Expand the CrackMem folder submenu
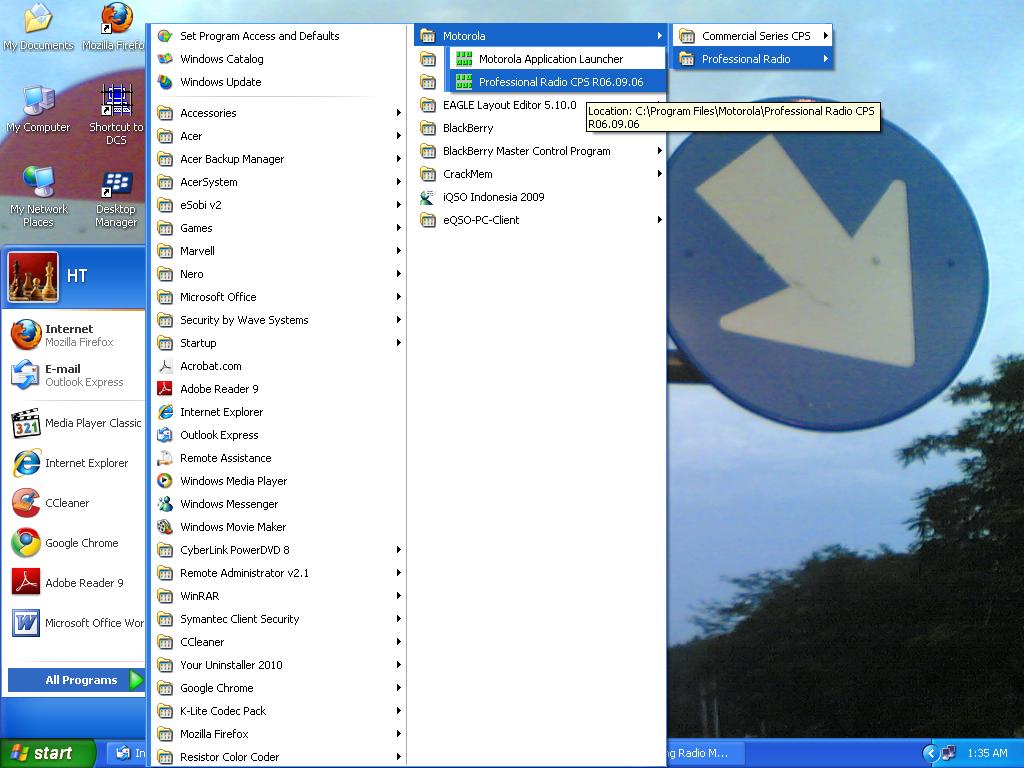 tap(540, 174)
